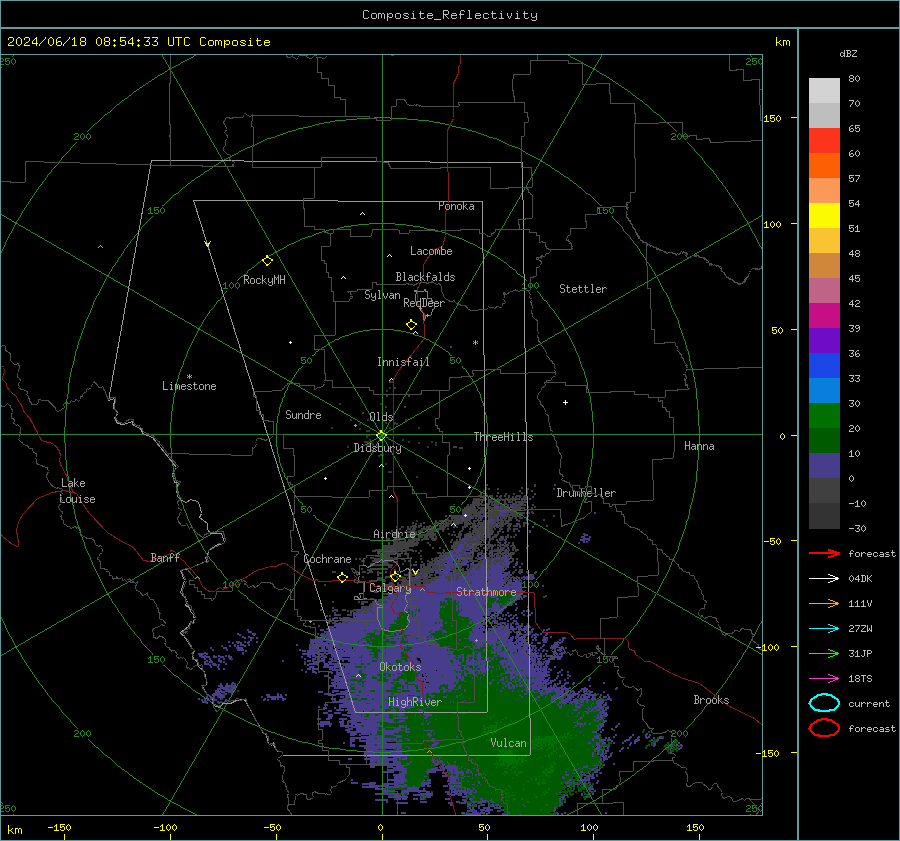Viewport: 900px width, 841px height.
Task: Click the yellow diamond marker beside RockyMH
Action: tap(267, 261)
